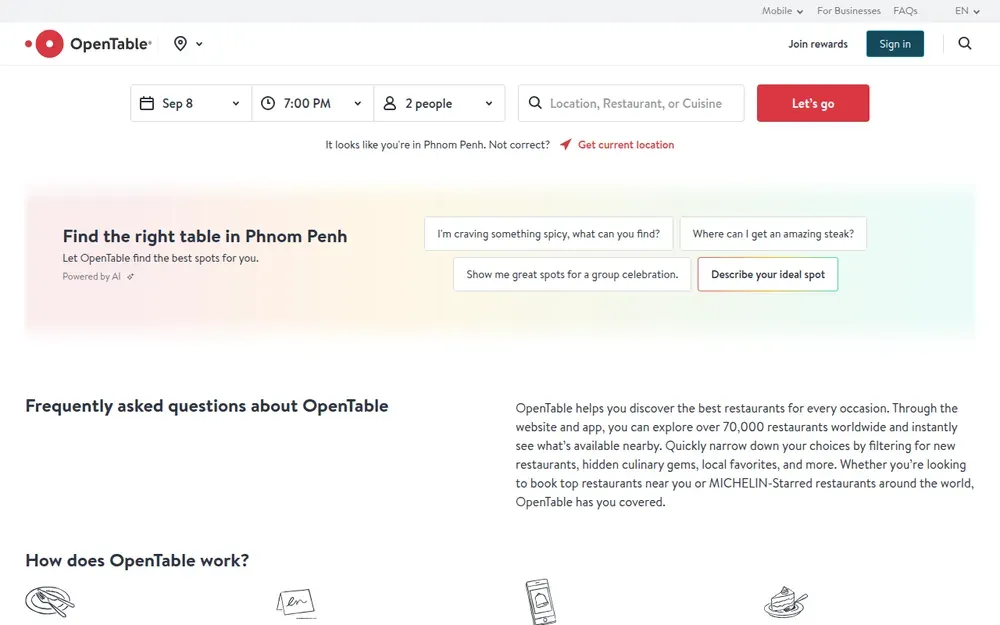Click Get current location link

click(x=626, y=145)
